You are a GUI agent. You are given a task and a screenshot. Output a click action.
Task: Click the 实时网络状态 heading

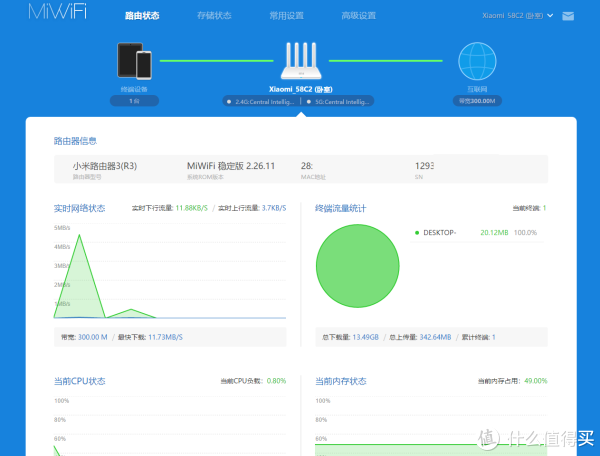click(80, 208)
